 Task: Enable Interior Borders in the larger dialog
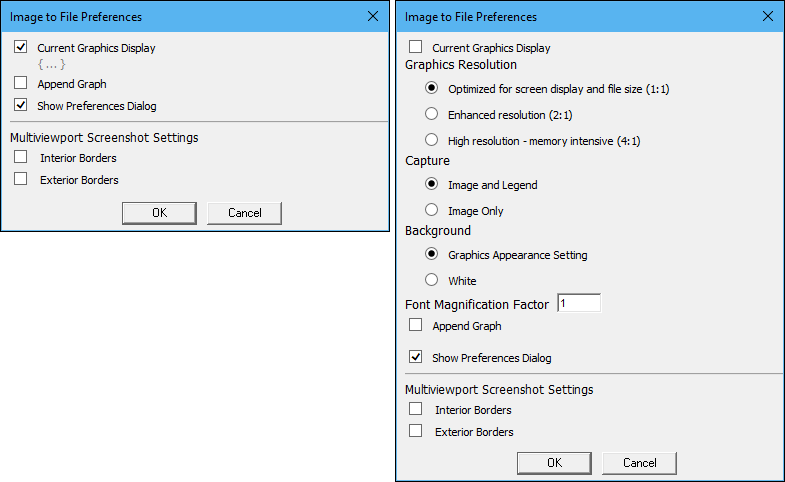point(416,409)
